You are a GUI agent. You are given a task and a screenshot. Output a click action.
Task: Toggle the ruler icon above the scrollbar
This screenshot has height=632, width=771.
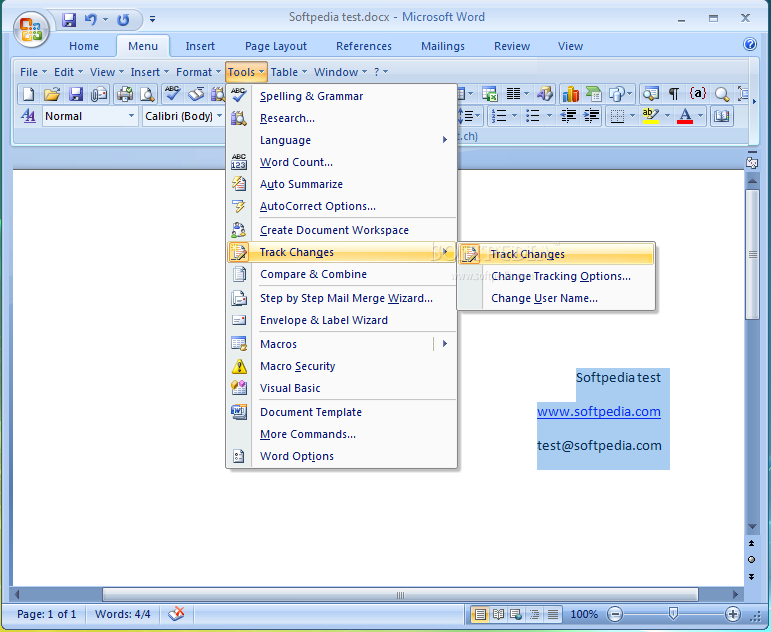pos(752,162)
